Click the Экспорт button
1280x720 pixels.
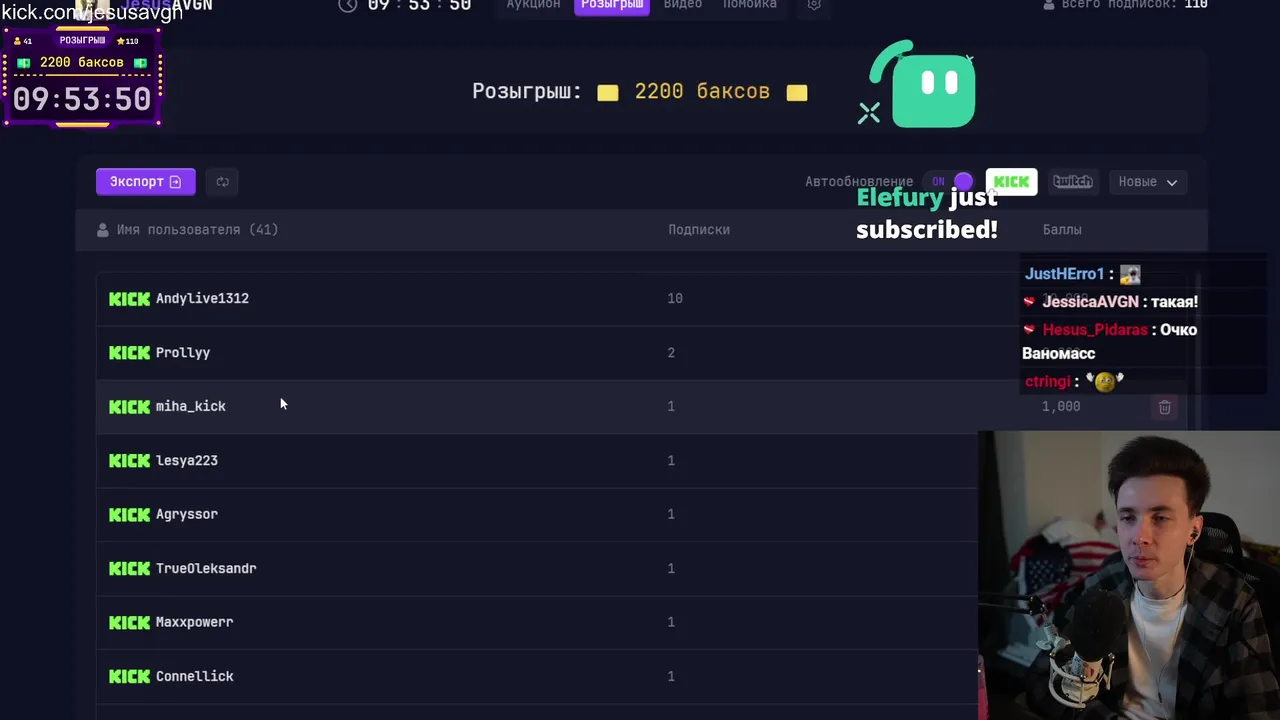pos(145,181)
